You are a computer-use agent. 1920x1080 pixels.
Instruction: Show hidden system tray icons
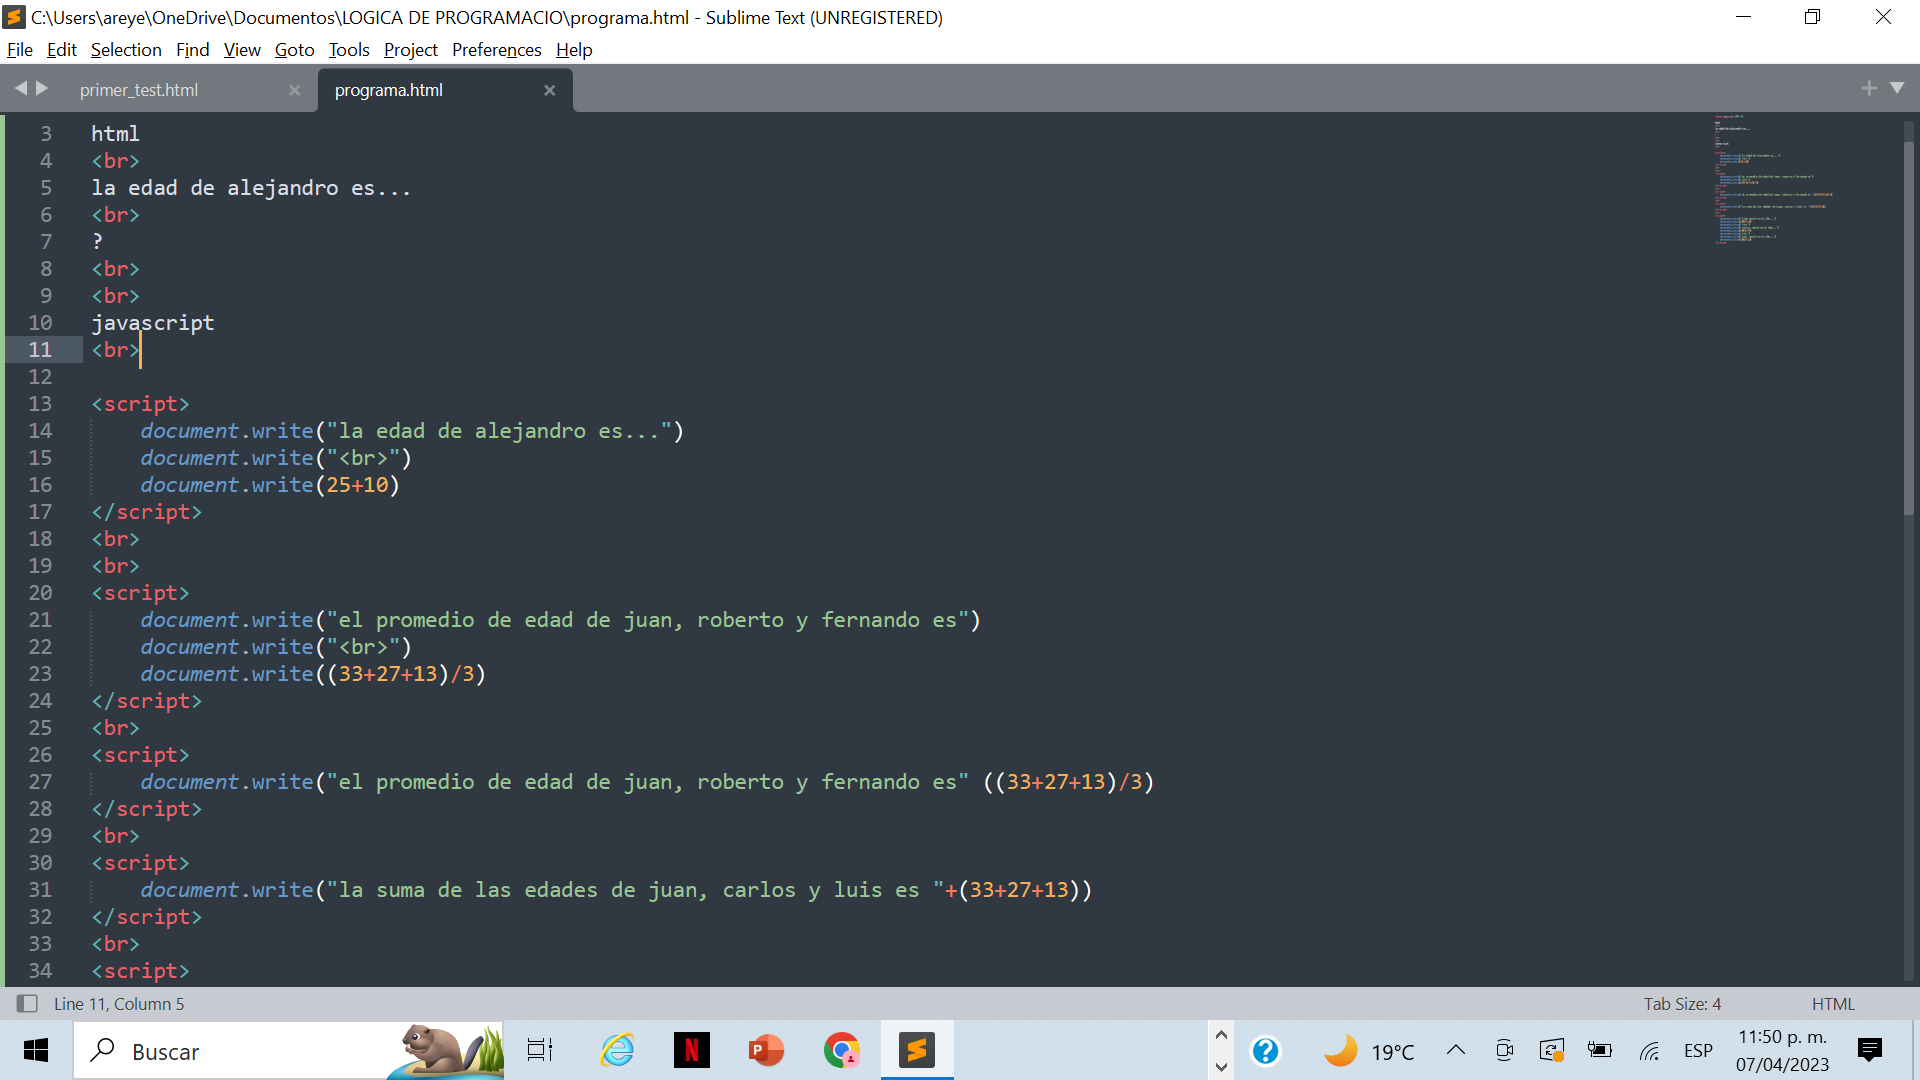pyautogui.click(x=1456, y=1050)
